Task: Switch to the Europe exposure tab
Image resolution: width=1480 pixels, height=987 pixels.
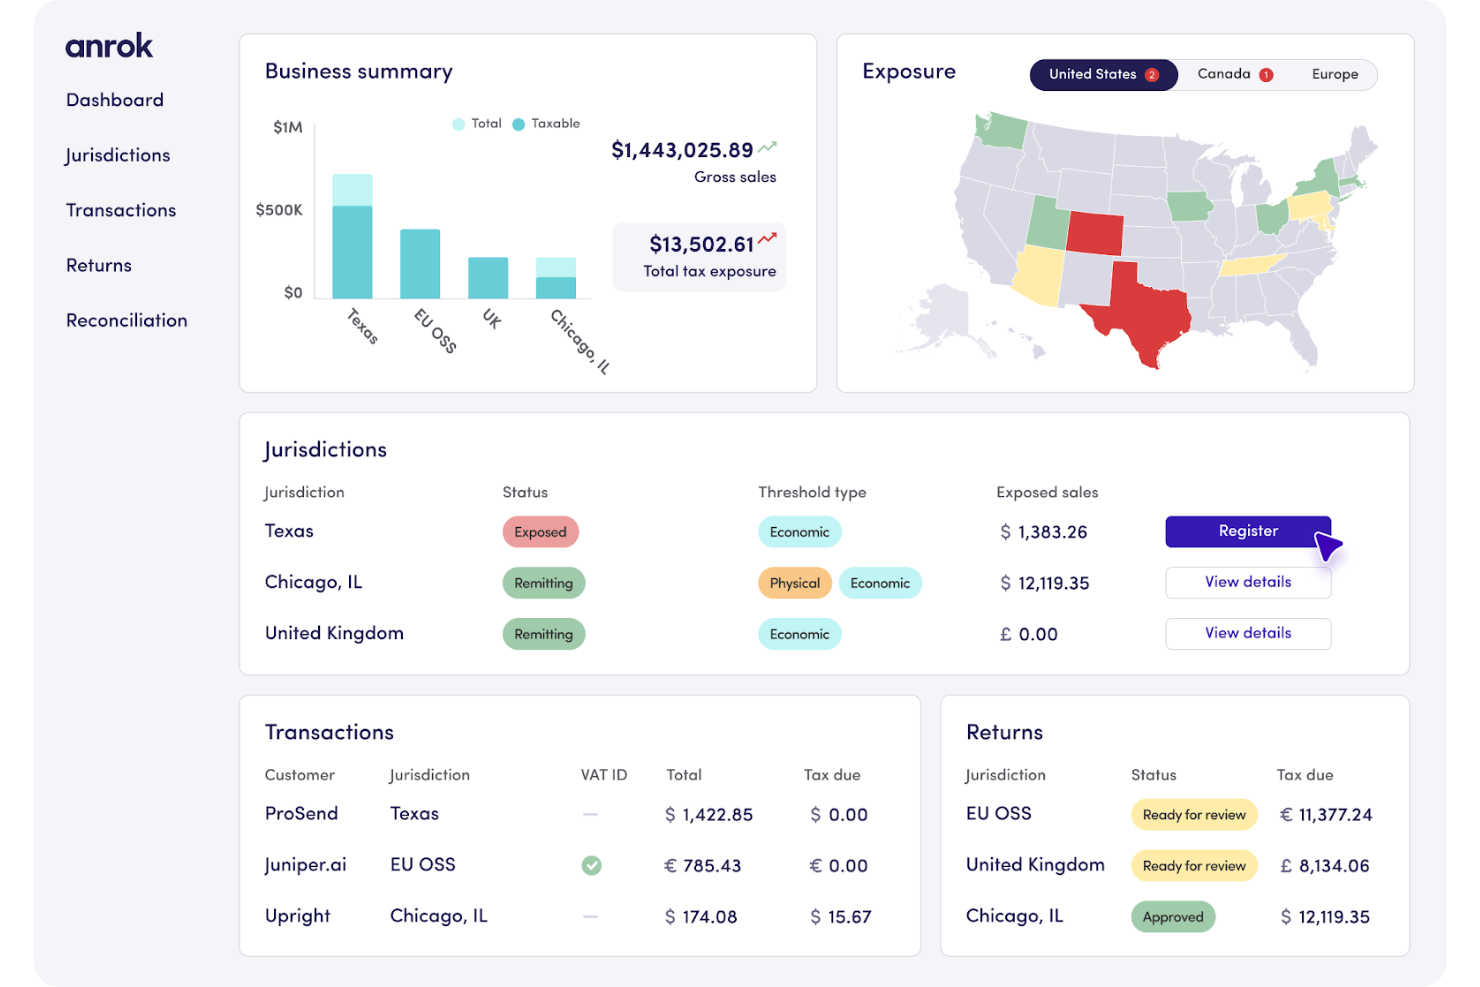Action: coord(1334,74)
